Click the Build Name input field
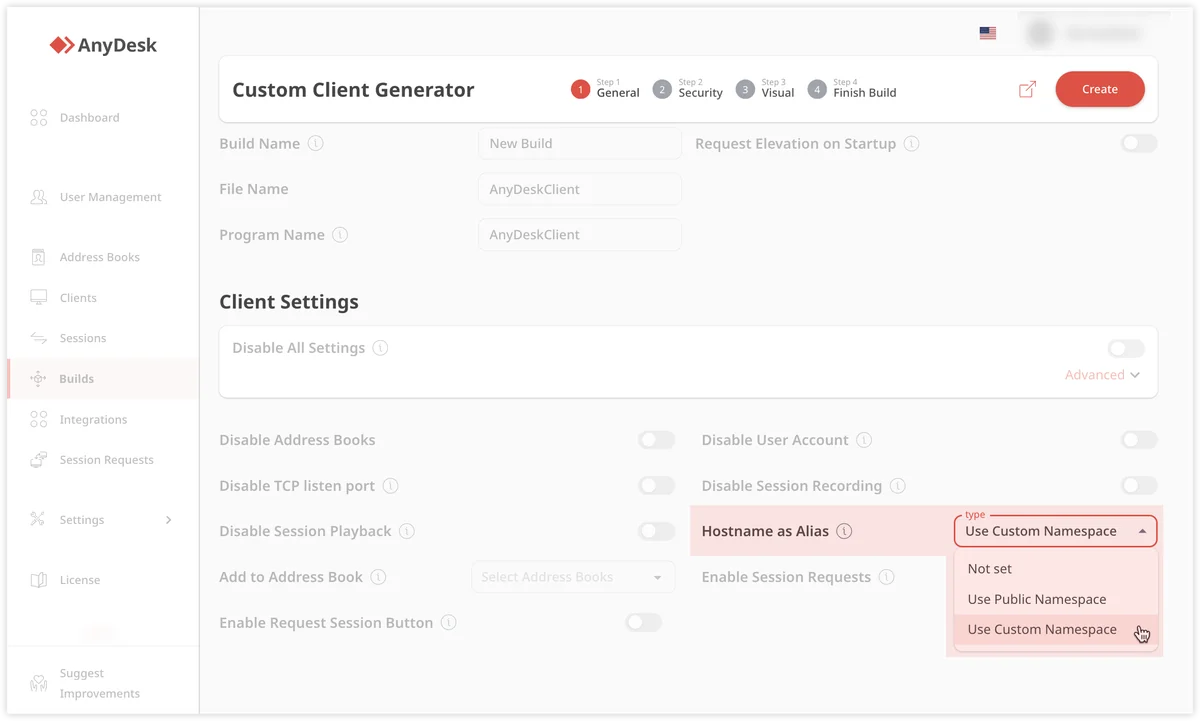 pos(580,144)
